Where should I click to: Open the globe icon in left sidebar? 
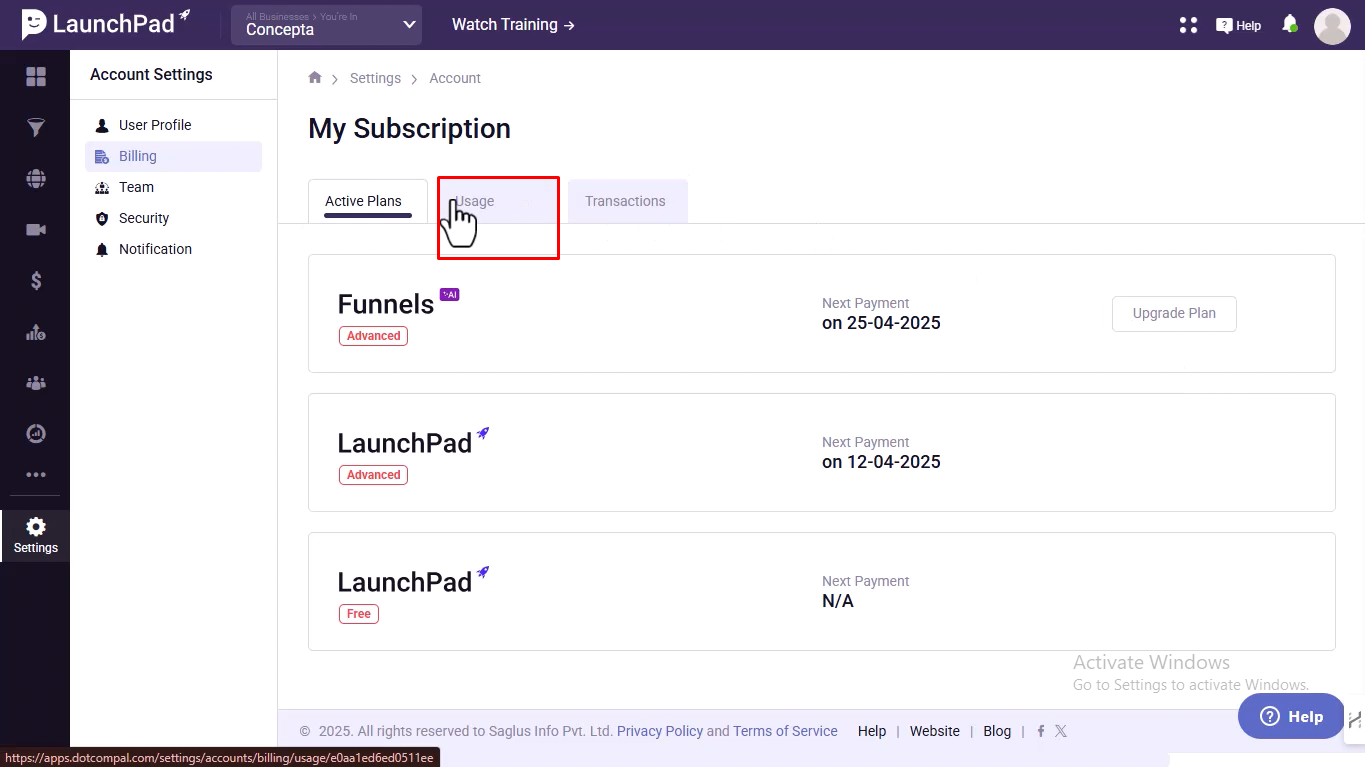pos(36,179)
